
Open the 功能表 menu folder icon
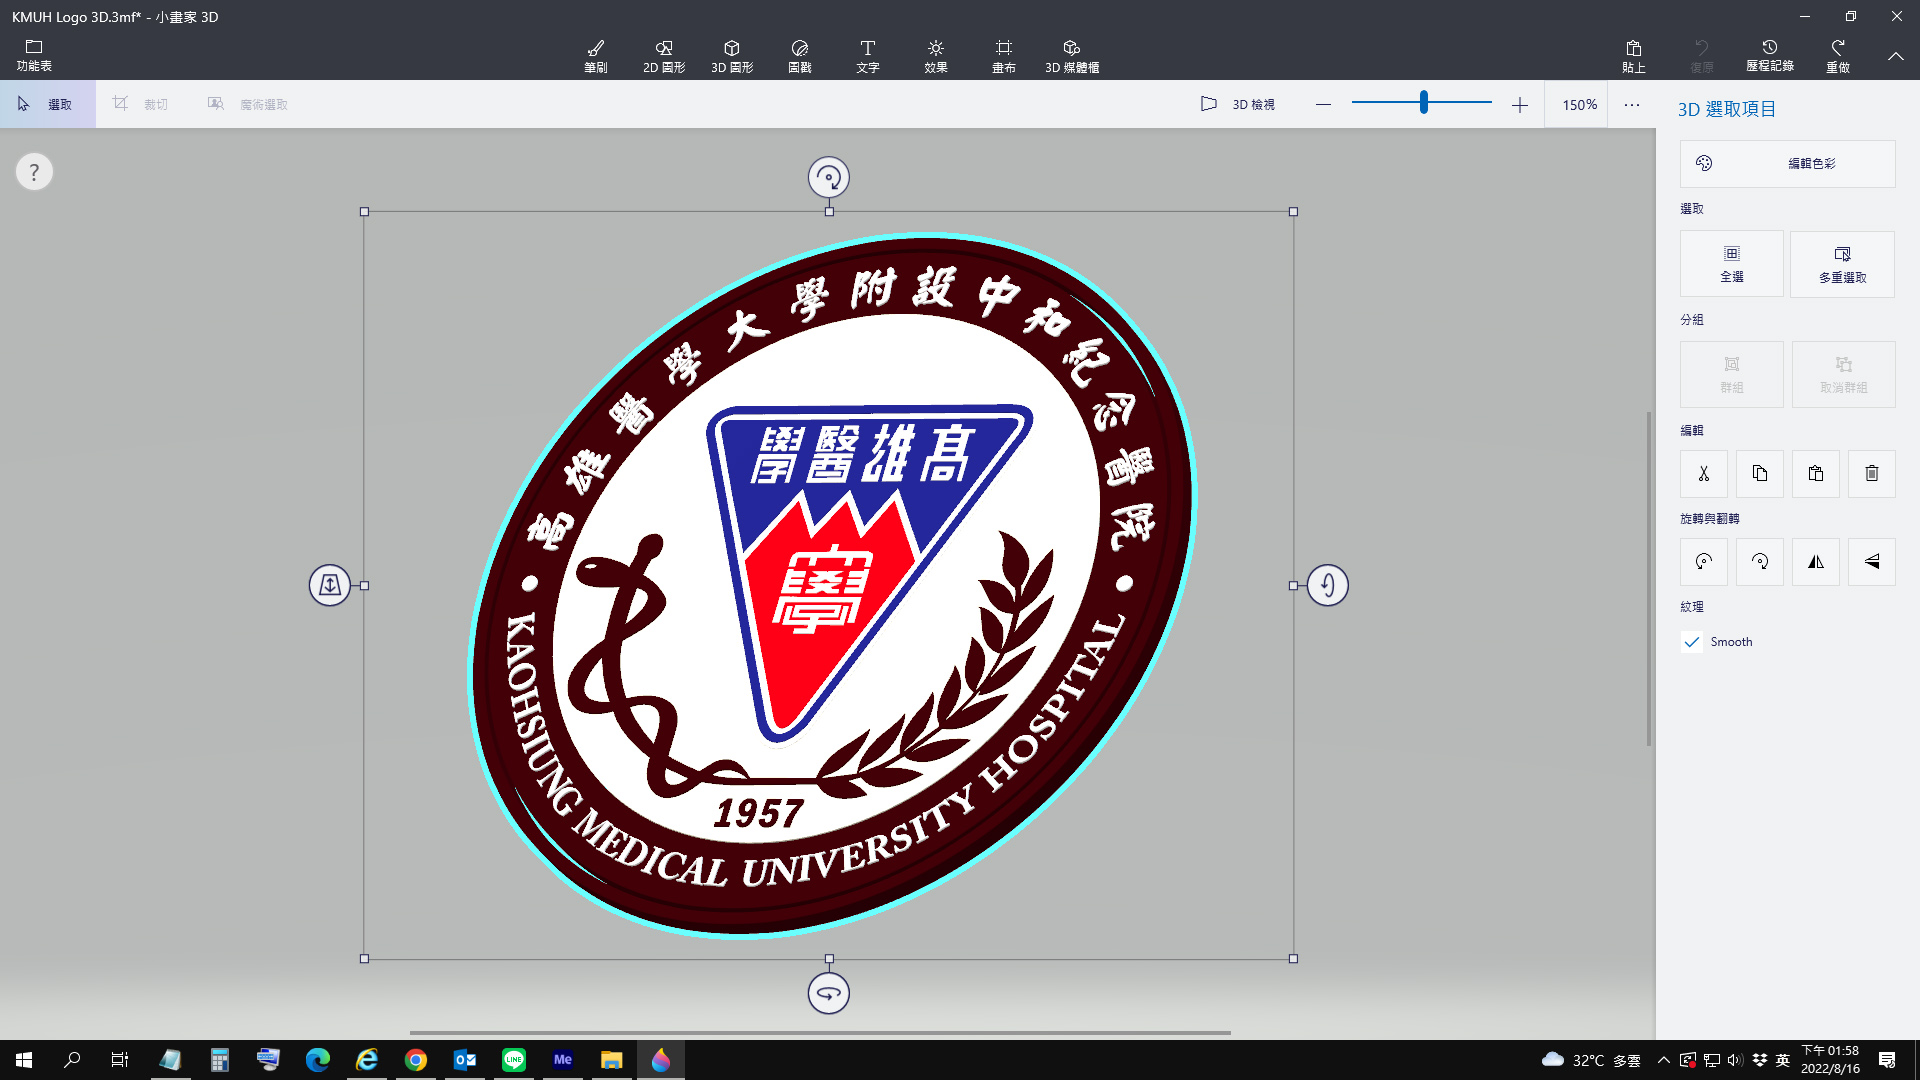pos(33,55)
